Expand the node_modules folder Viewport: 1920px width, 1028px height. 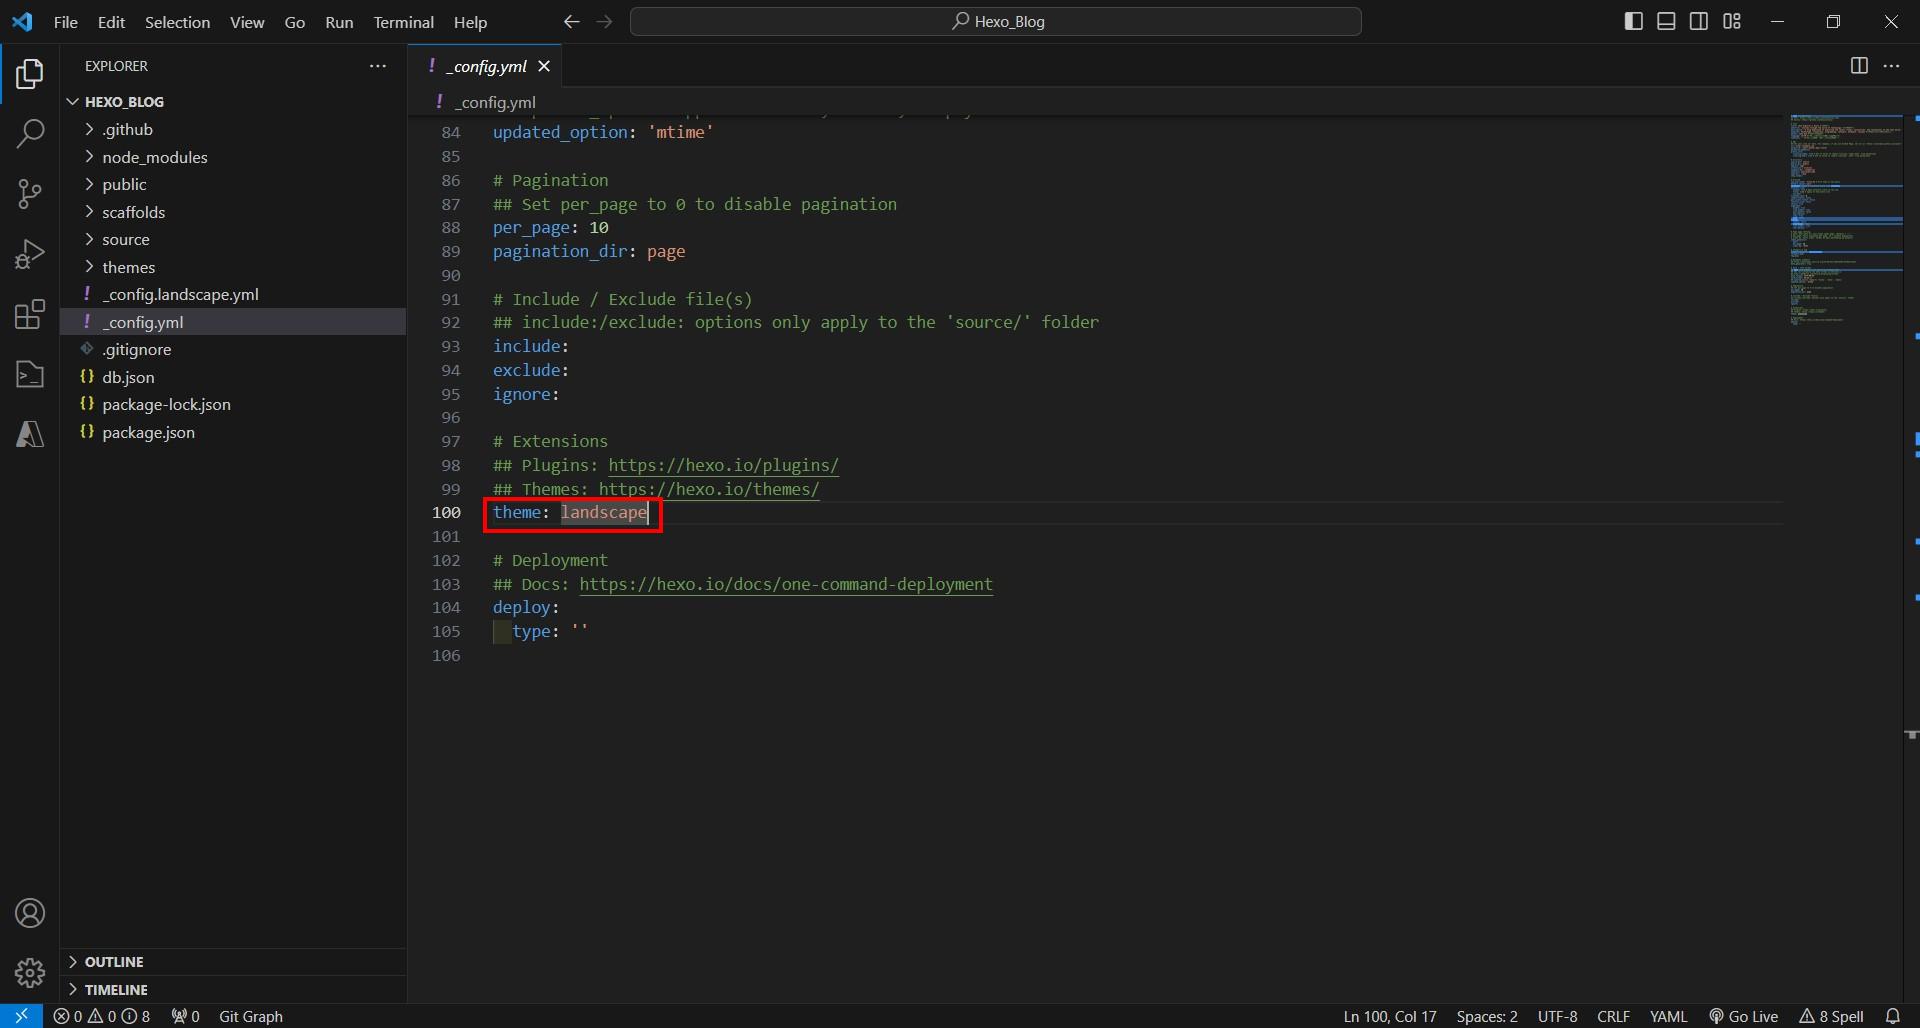[233, 157]
